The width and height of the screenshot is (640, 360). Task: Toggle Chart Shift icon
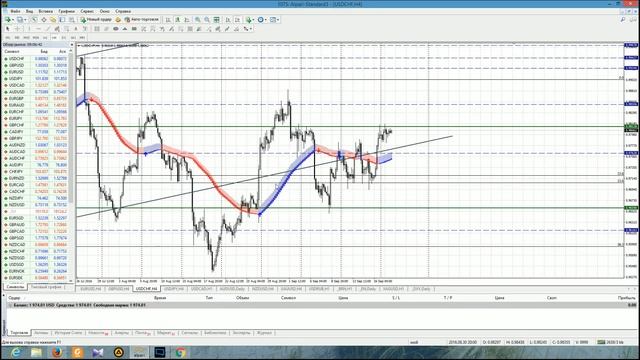click(x=237, y=20)
